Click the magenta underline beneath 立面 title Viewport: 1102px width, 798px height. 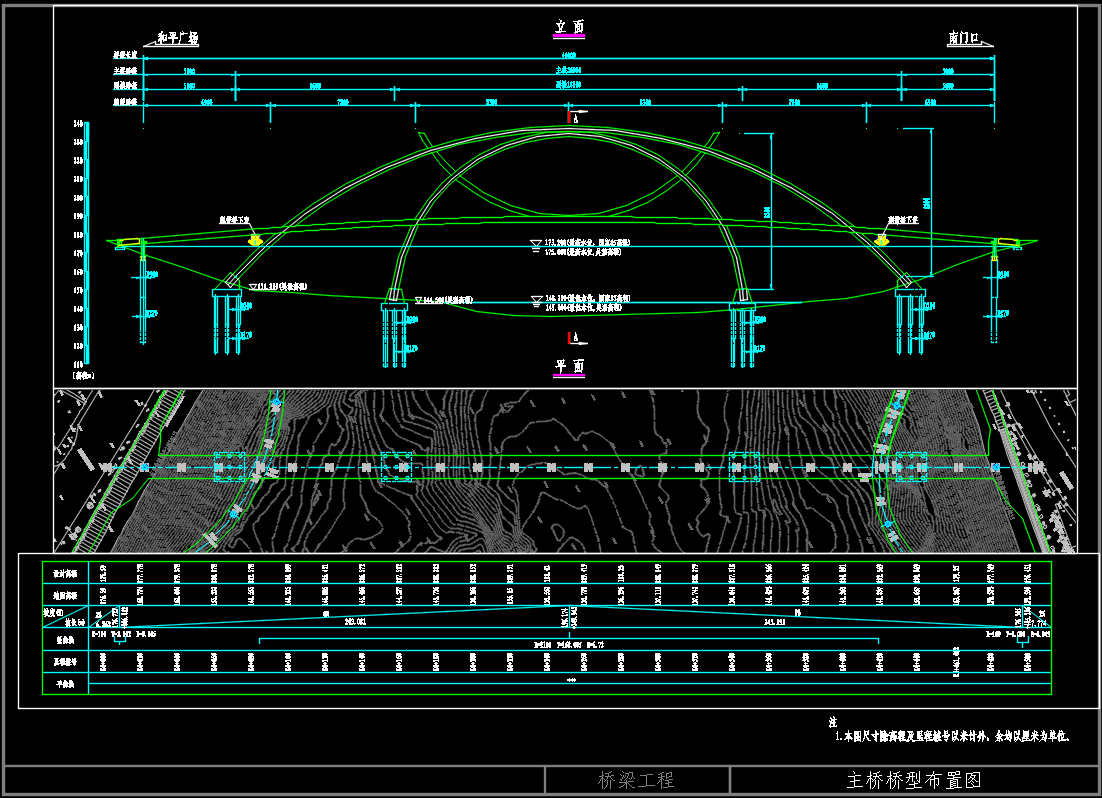[x=570, y=37]
